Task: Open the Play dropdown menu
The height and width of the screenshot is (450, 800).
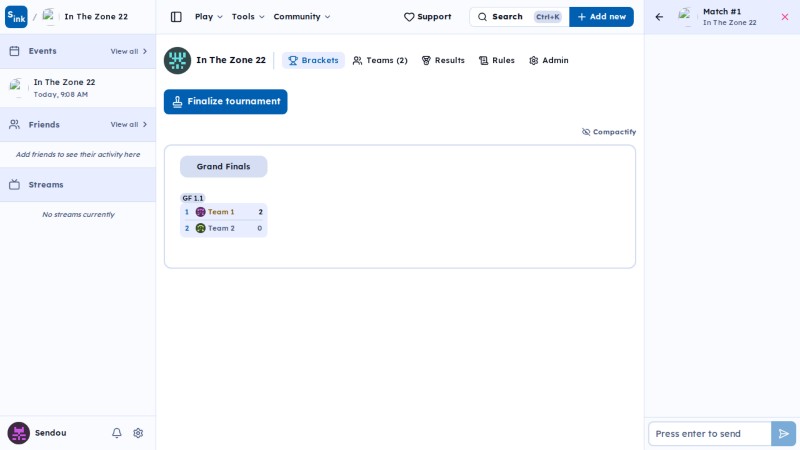Action: 209,17
